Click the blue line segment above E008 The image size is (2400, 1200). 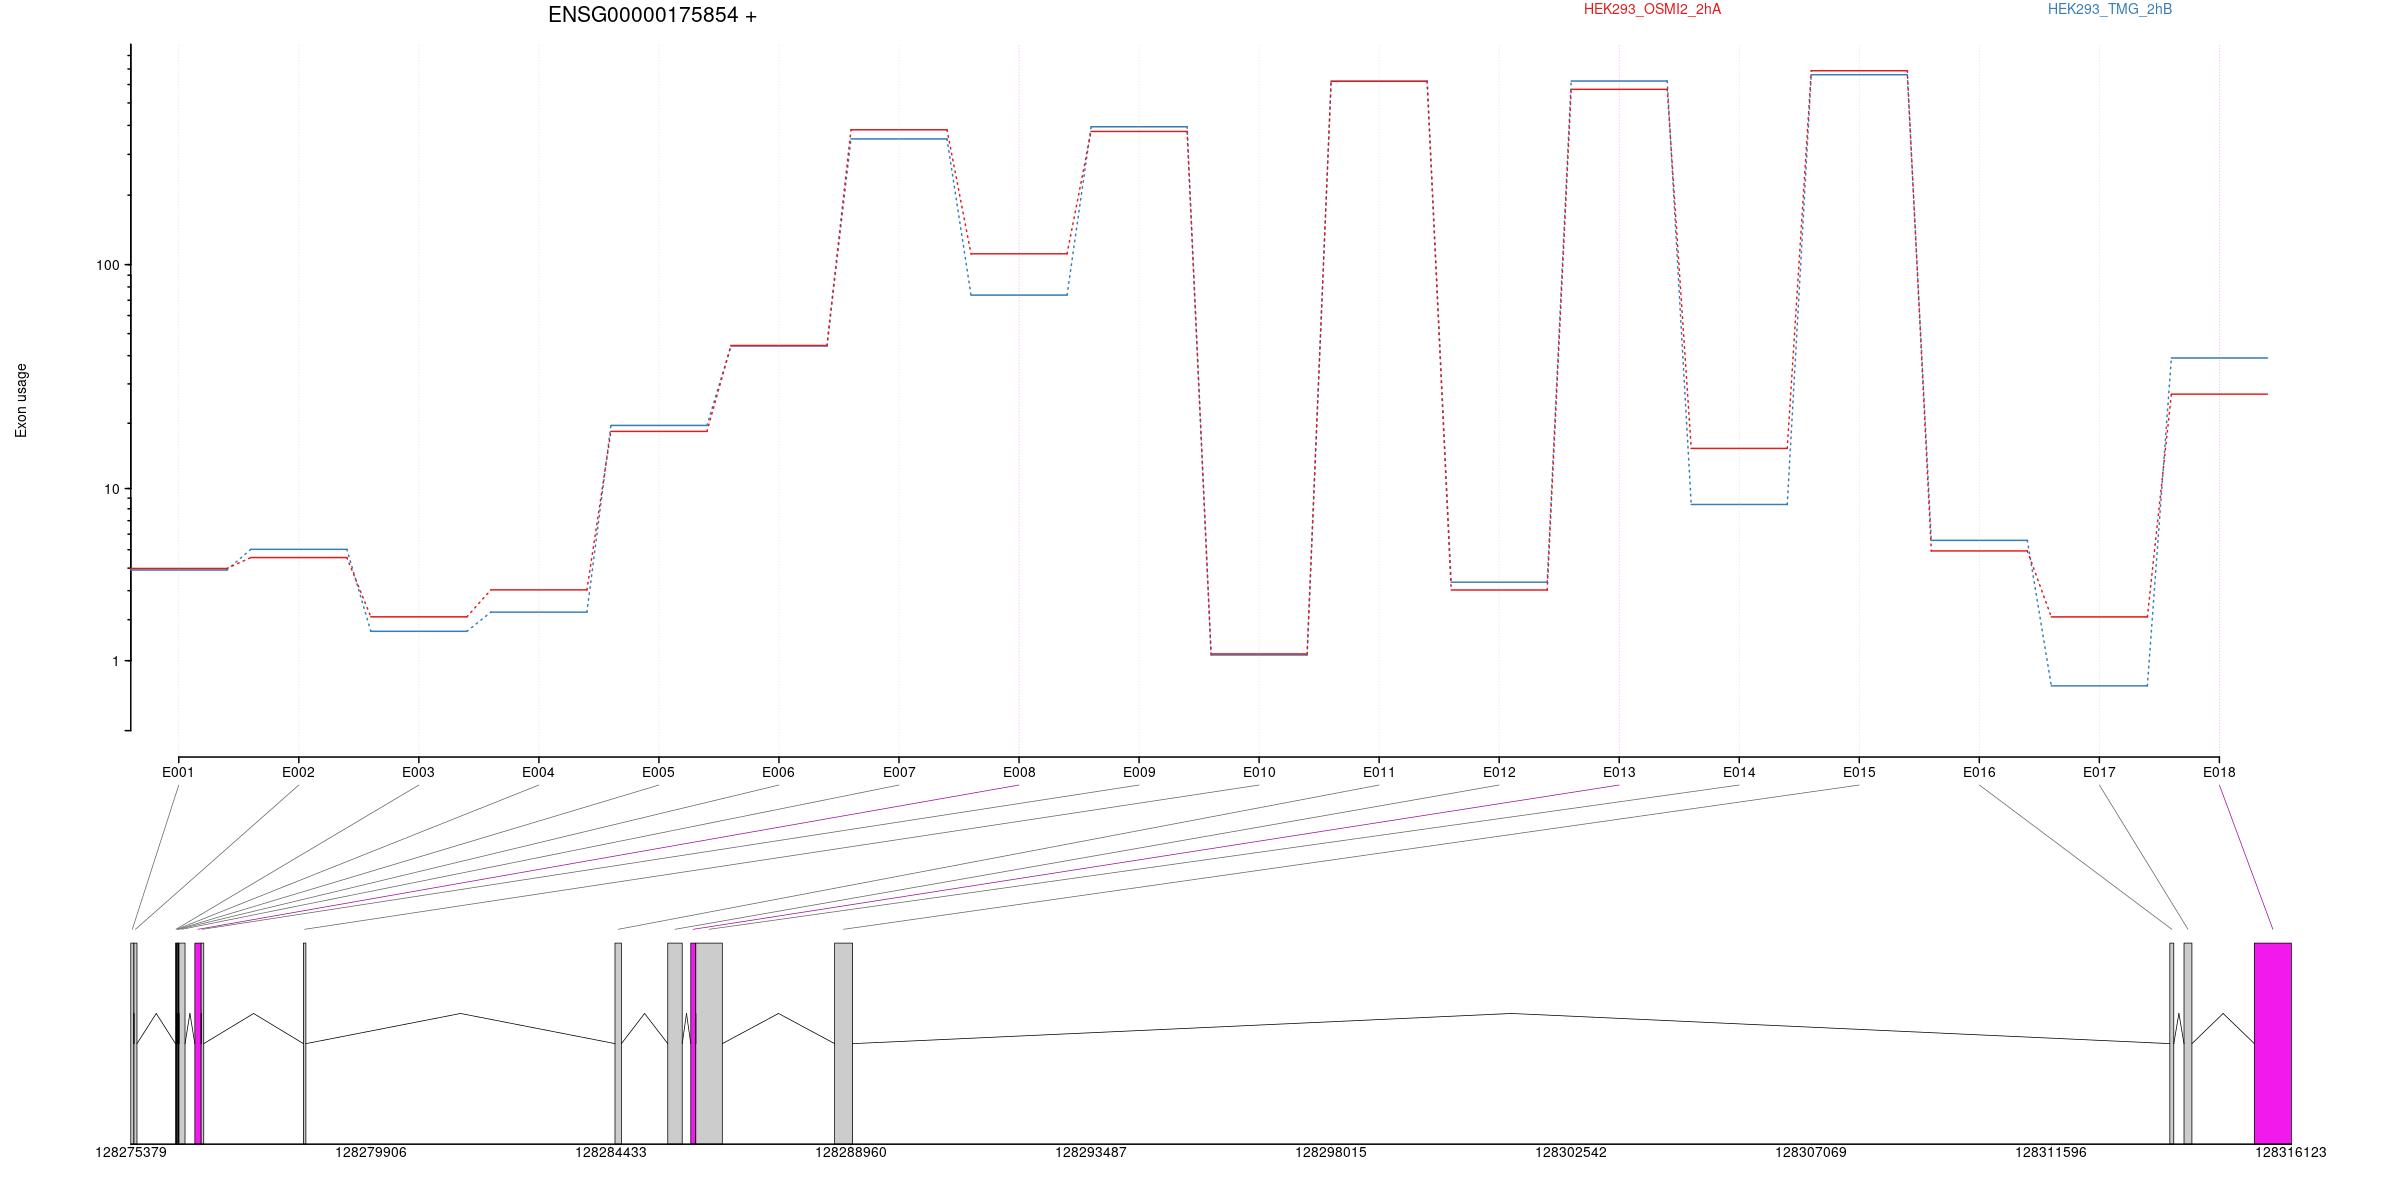[1019, 295]
